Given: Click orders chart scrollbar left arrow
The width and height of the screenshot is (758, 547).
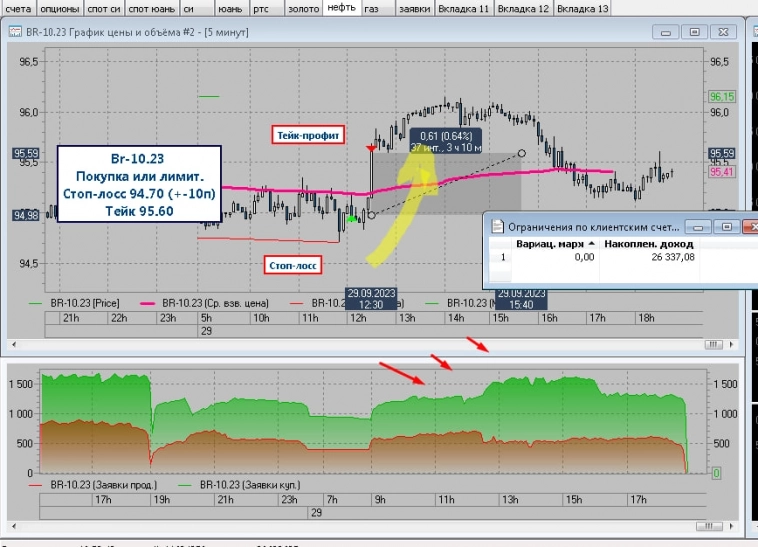Looking at the screenshot, I should (14, 526).
